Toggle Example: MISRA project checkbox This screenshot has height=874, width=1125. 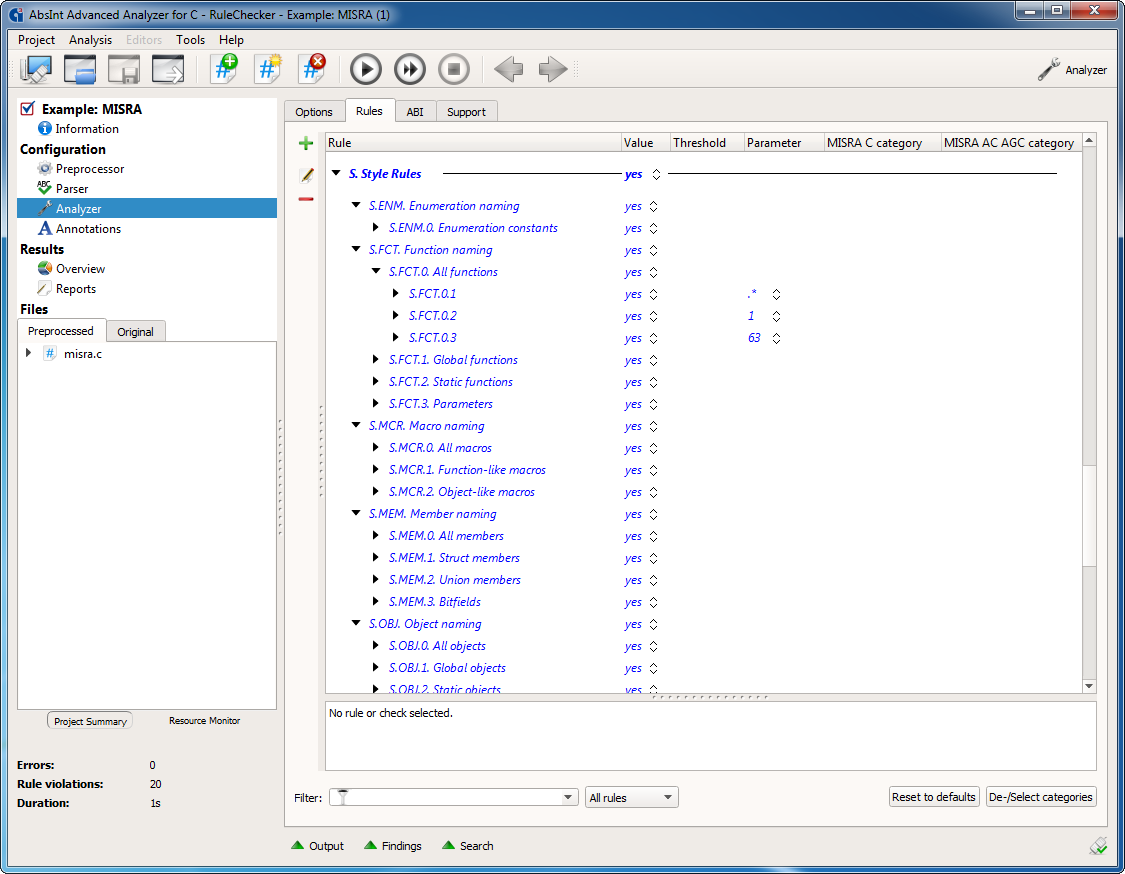point(27,109)
